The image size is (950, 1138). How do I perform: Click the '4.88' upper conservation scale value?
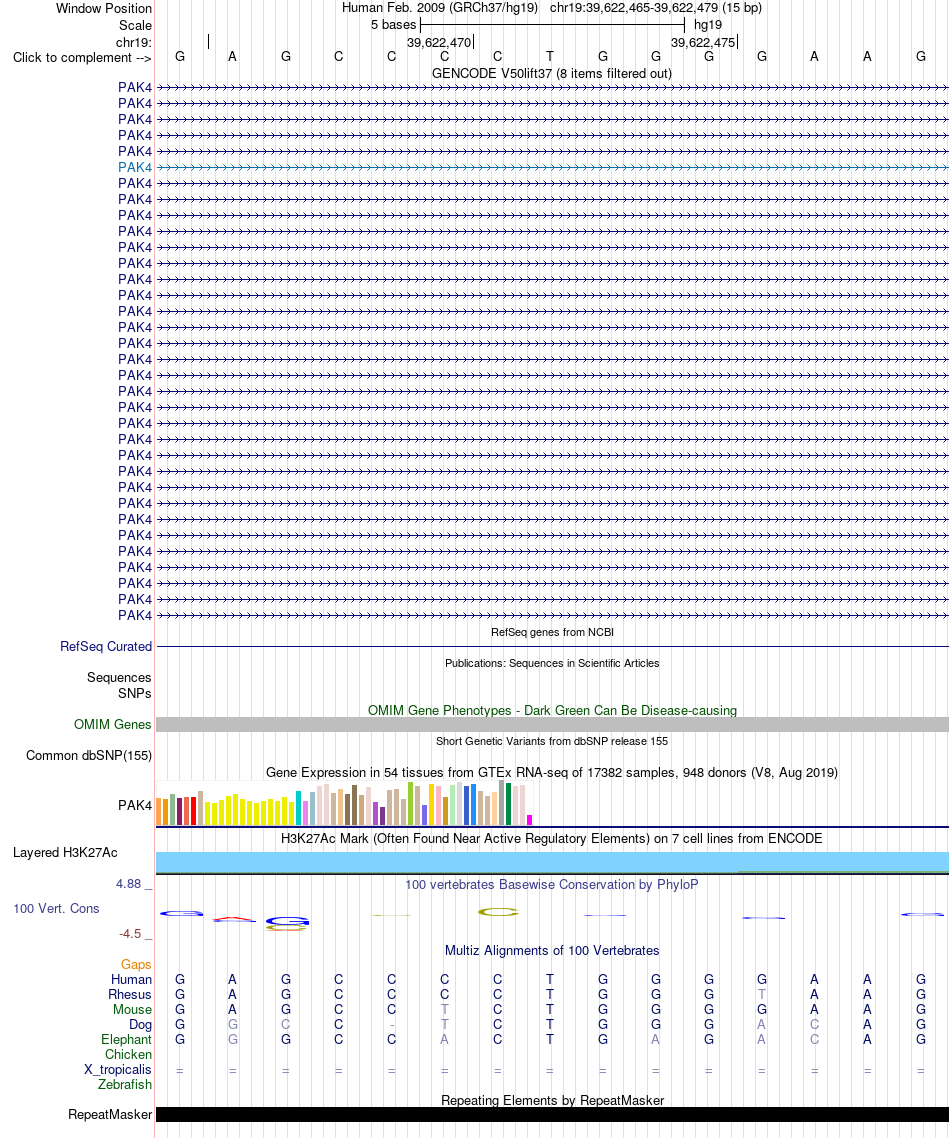pos(128,884)
